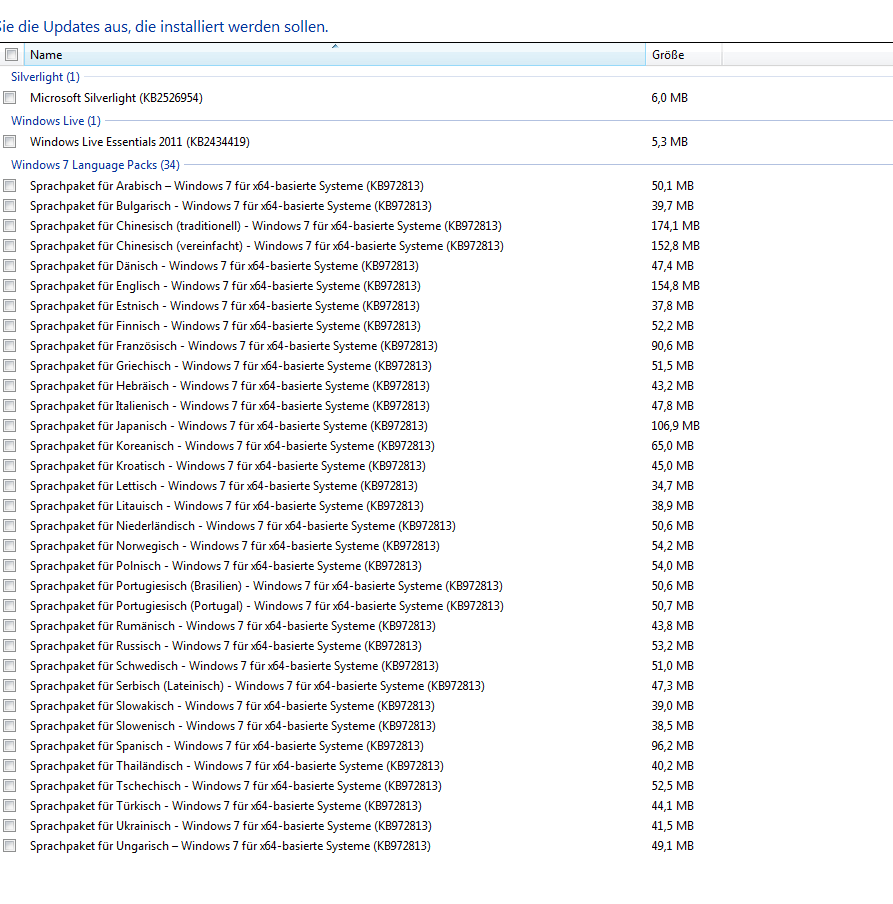Sort the list by the Name column header
Viewport: 893px width, 904px height.
[x=334, y=55]
